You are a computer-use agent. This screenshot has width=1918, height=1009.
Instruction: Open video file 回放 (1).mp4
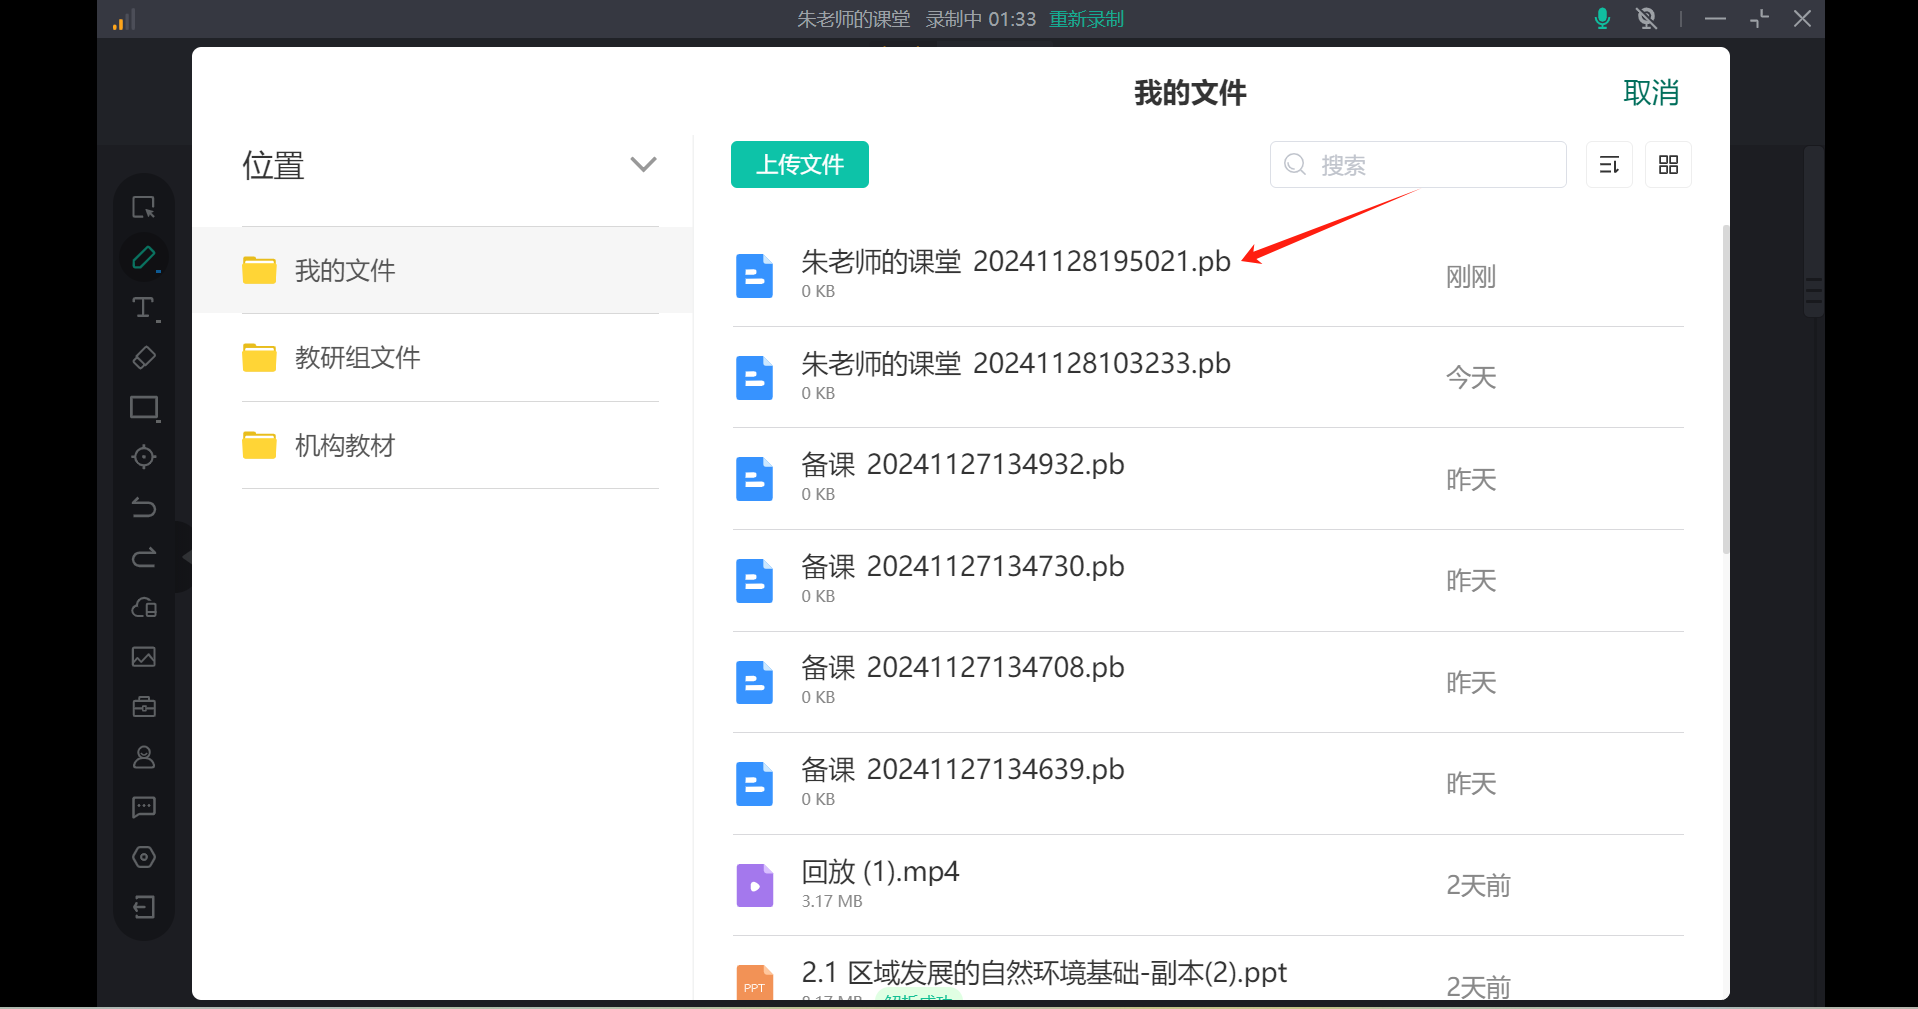point(1208,885)
